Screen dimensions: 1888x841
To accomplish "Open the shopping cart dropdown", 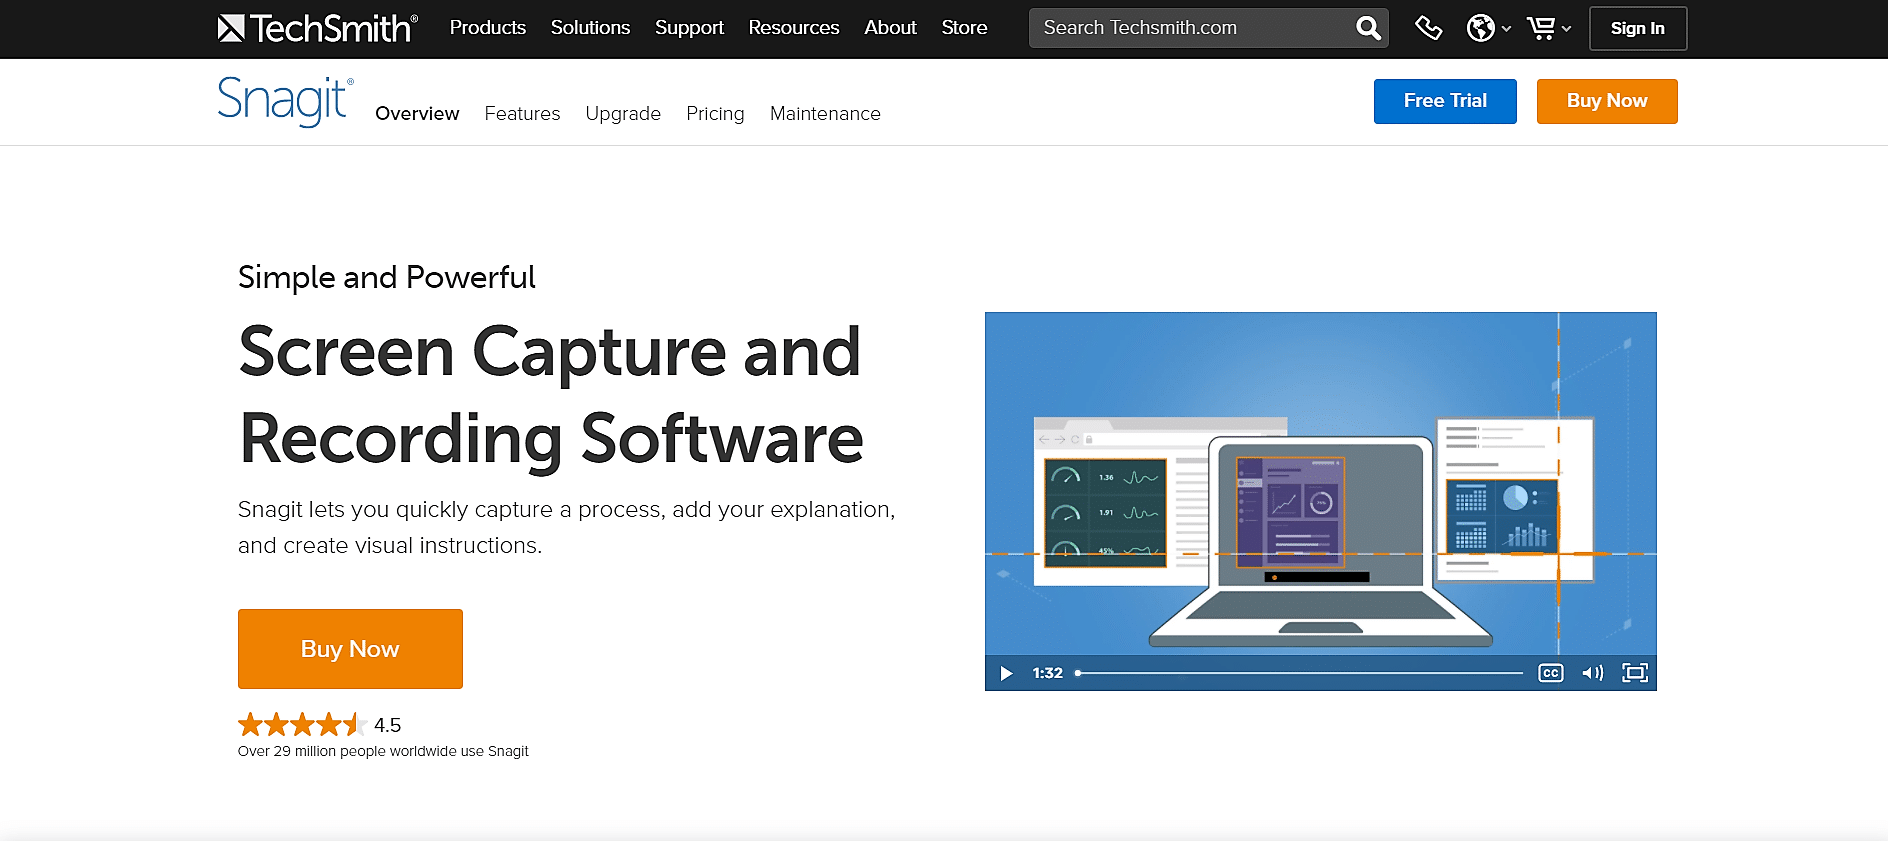I will 1549,28.
